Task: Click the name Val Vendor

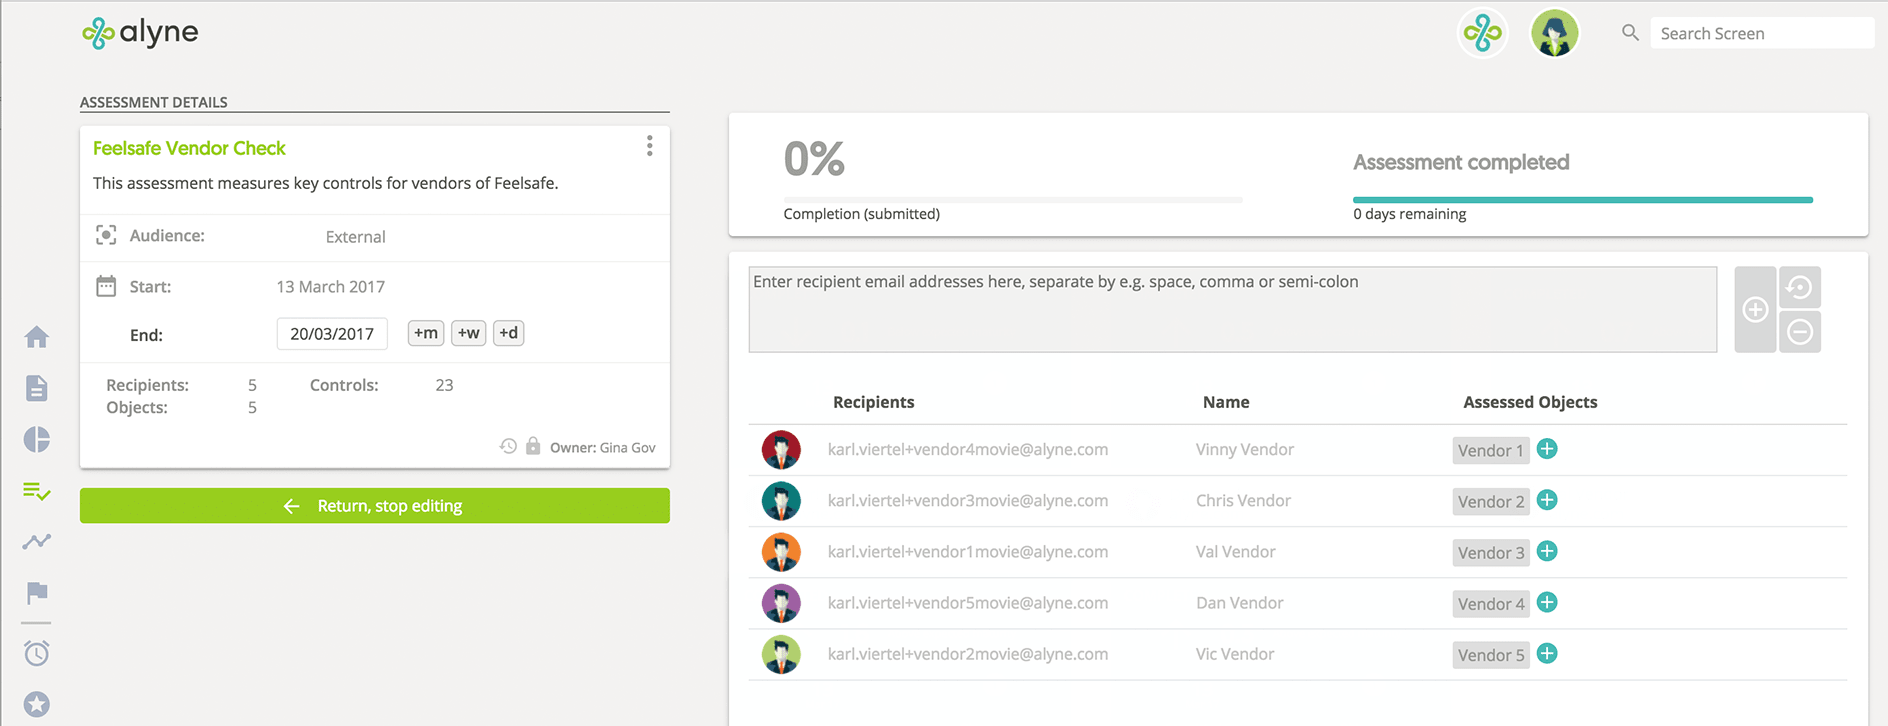Action: pos(1235,552)
